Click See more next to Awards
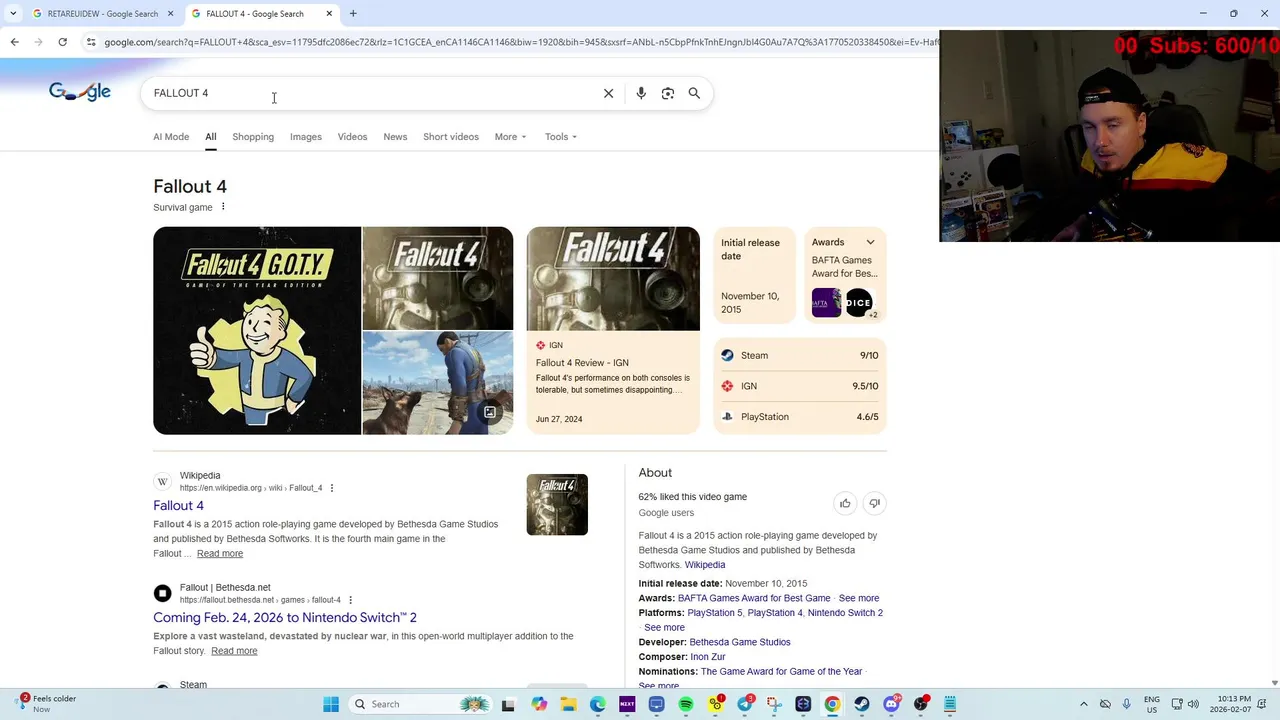 859,598
